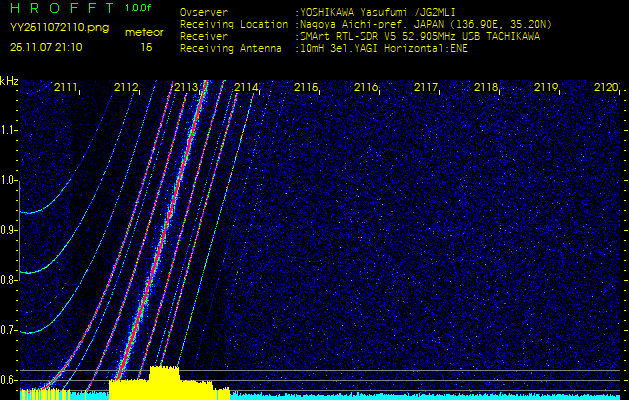The height and width of the screenshot is (400, 629).
Task: Click the 26.11.07 21:10 timestamp
Action: pyautogui.click(x=47, y=47)
